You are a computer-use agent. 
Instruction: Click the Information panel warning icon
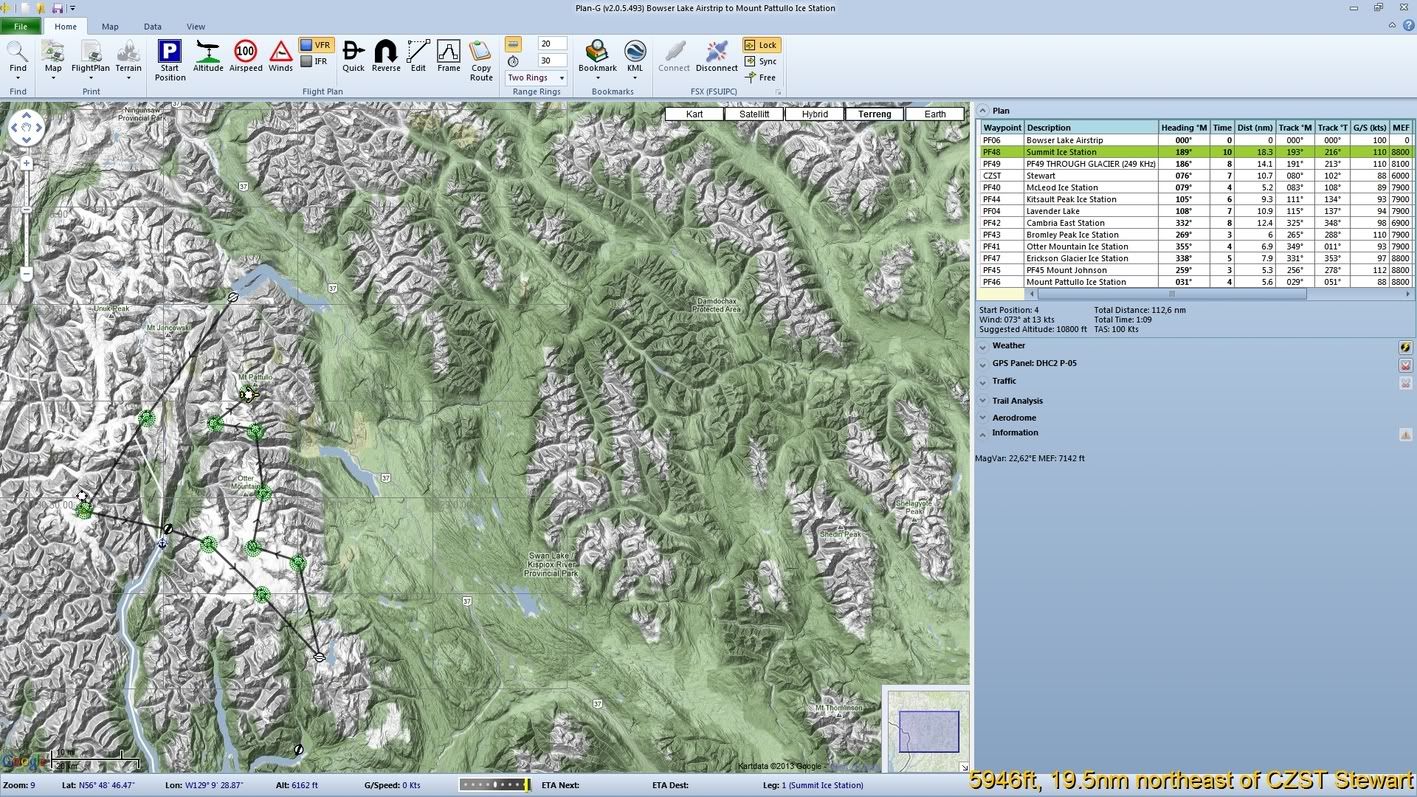(x=1405, y=435)
